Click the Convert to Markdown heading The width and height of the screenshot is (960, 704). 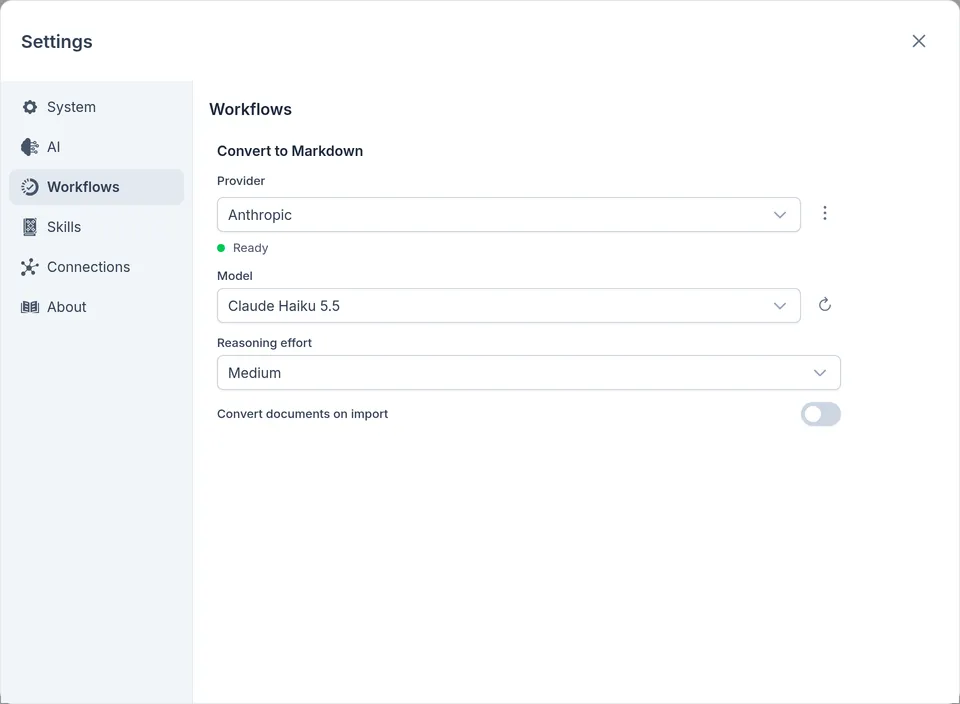(290, 151)
